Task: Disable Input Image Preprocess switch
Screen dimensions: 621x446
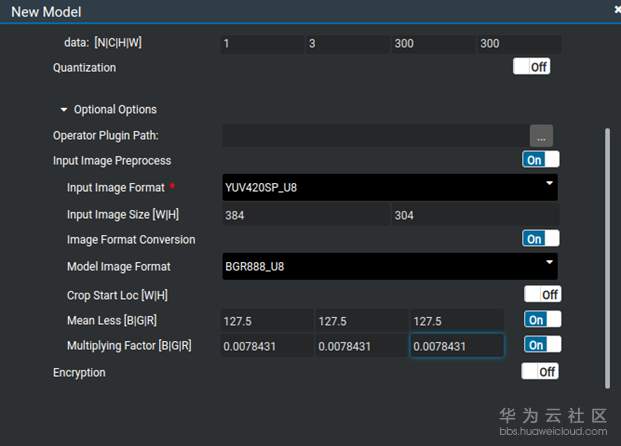Action: [540, 160]
